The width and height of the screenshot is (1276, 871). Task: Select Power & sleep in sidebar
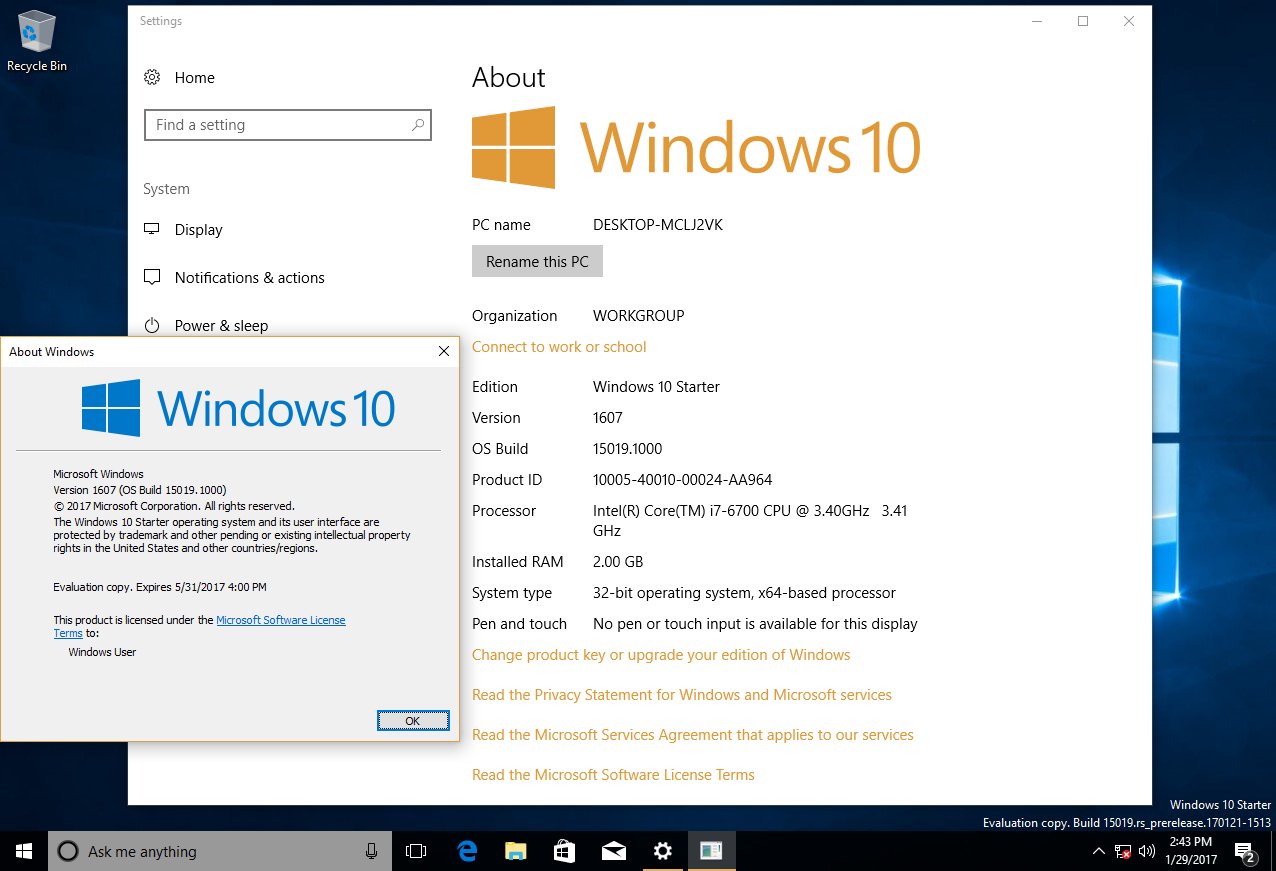[x=221, y=325]
